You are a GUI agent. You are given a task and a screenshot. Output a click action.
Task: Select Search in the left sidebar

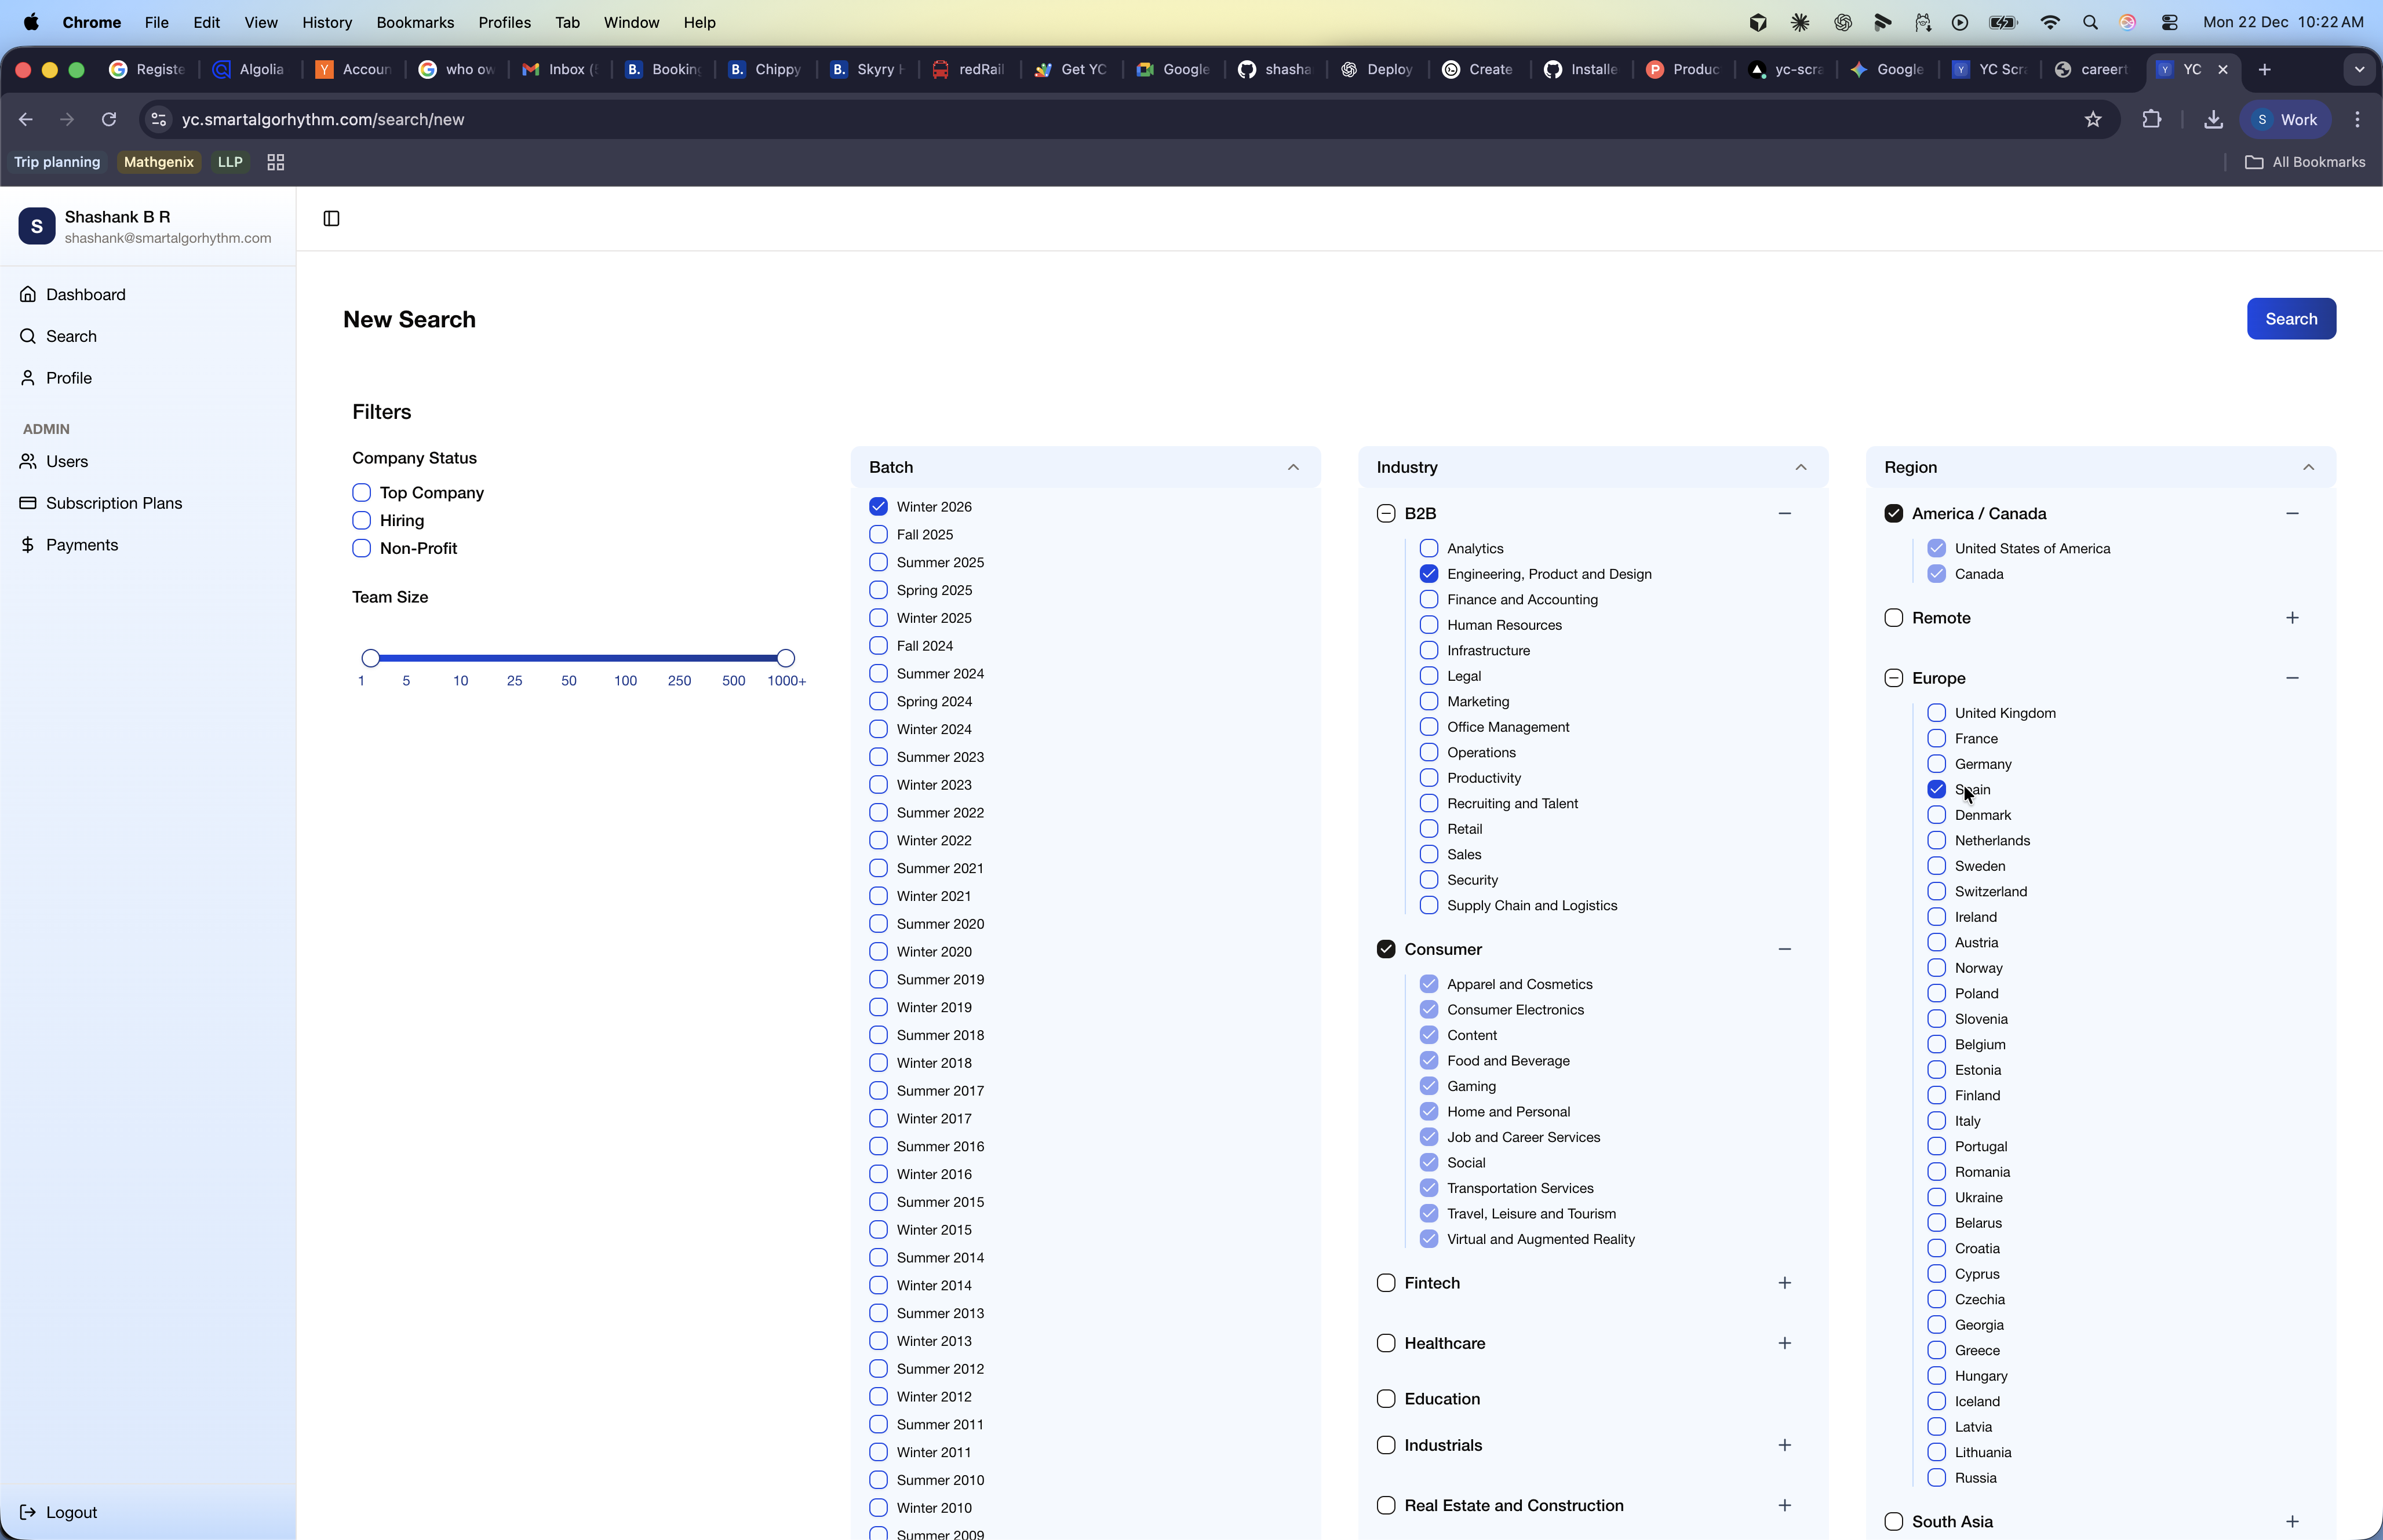[x=71, y=336]
